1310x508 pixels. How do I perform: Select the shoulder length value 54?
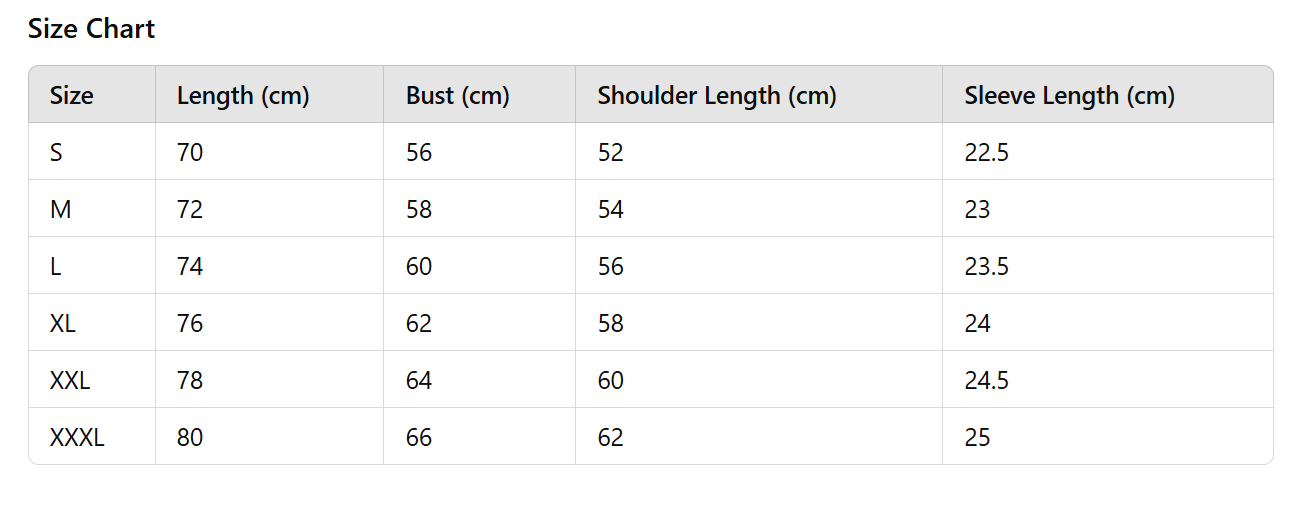tap(610, 210)
